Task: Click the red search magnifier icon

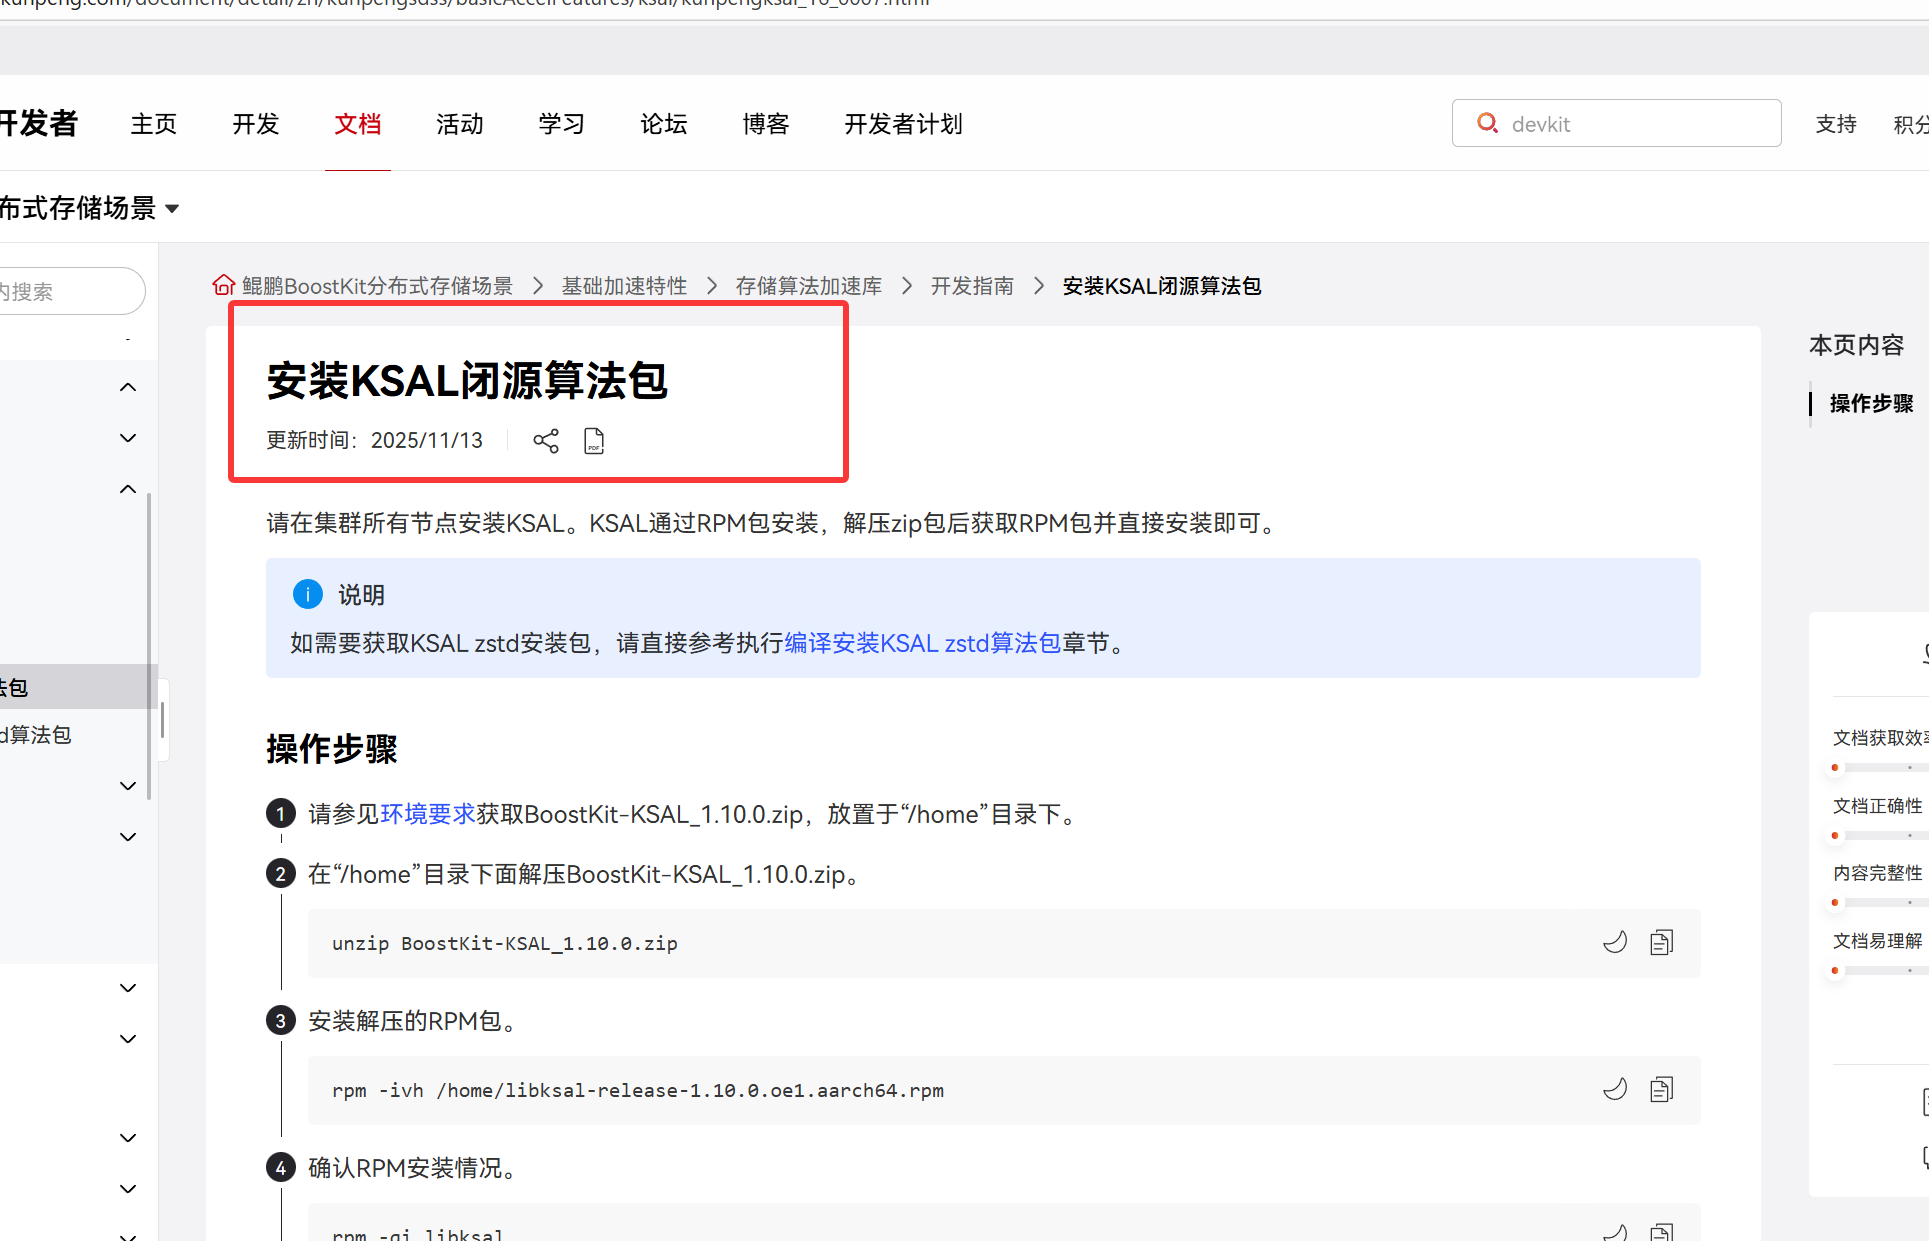Action: (x=1487, y=123)
